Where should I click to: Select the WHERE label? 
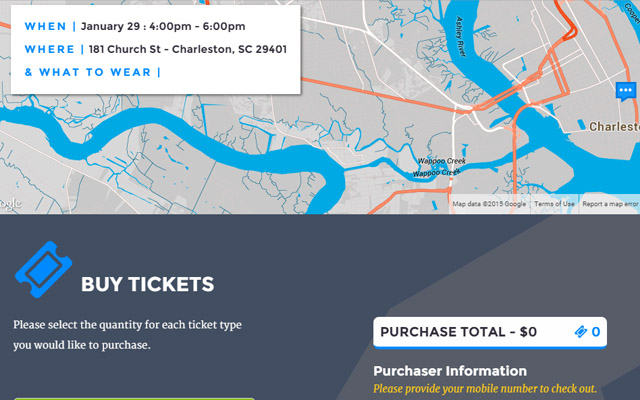[50, 49]
